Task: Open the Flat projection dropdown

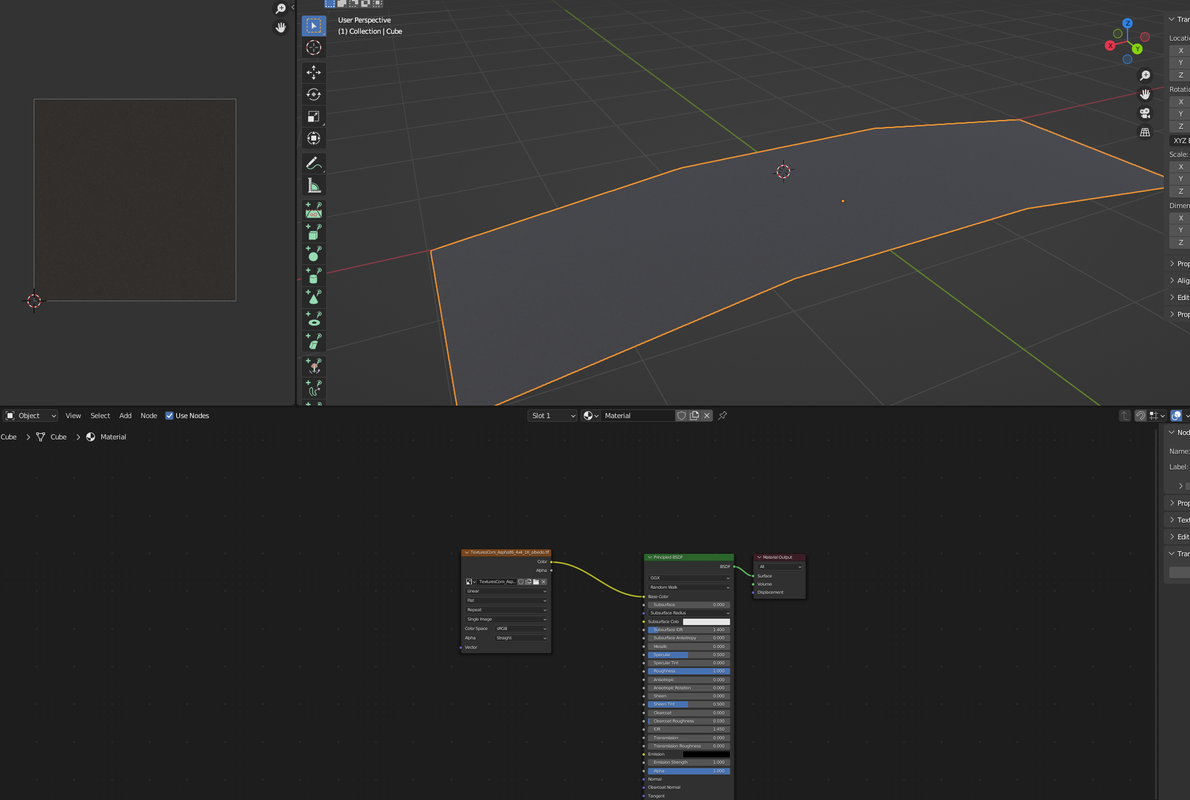Action: 505,600
